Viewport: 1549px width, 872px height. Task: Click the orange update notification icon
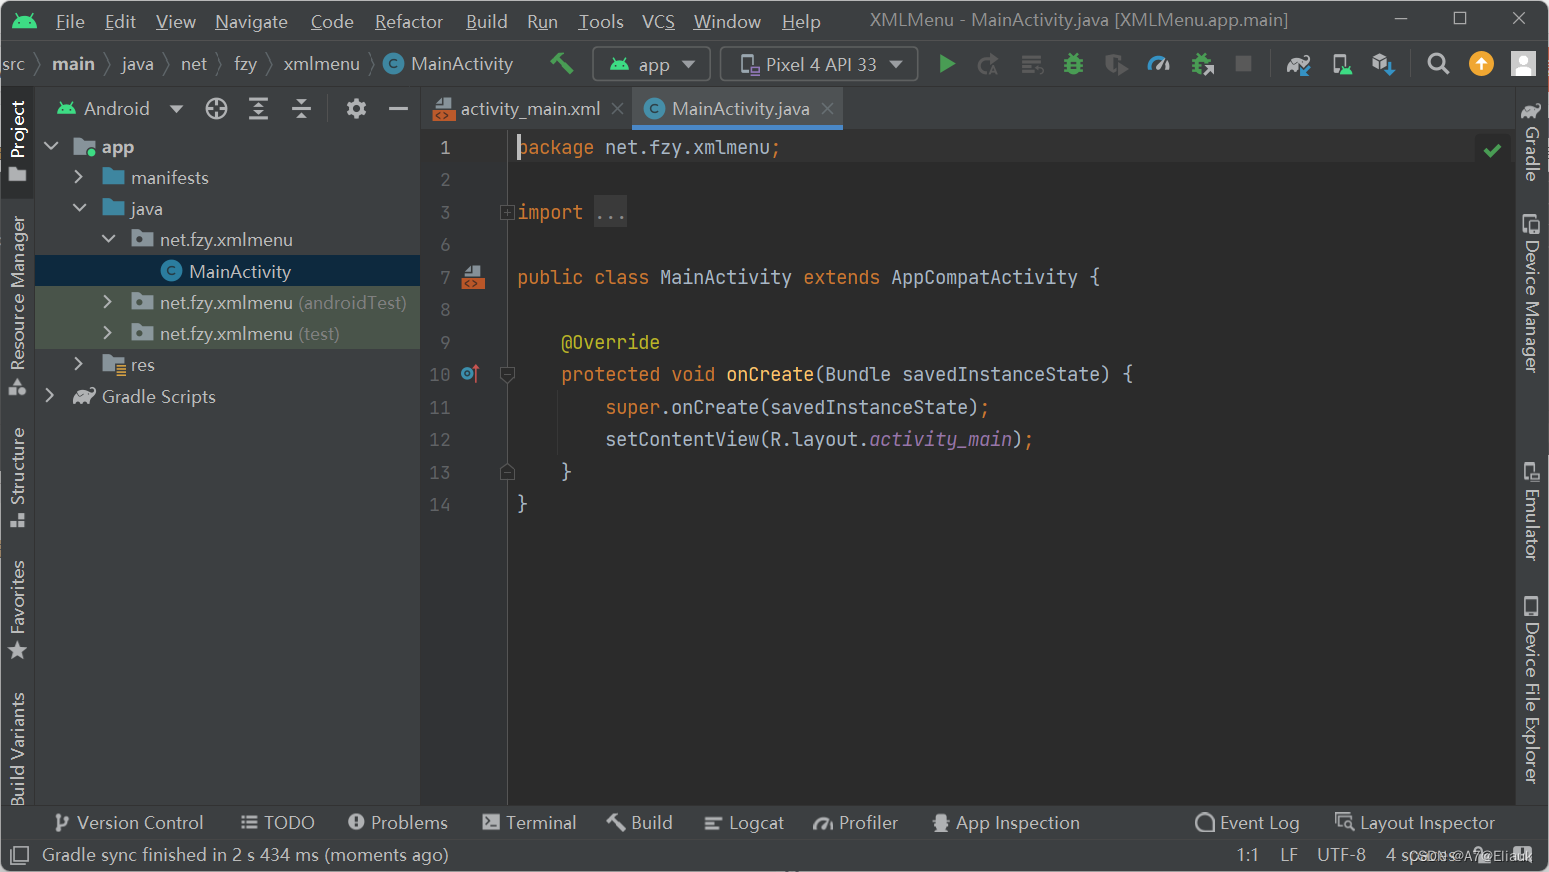click(1481, 64)
